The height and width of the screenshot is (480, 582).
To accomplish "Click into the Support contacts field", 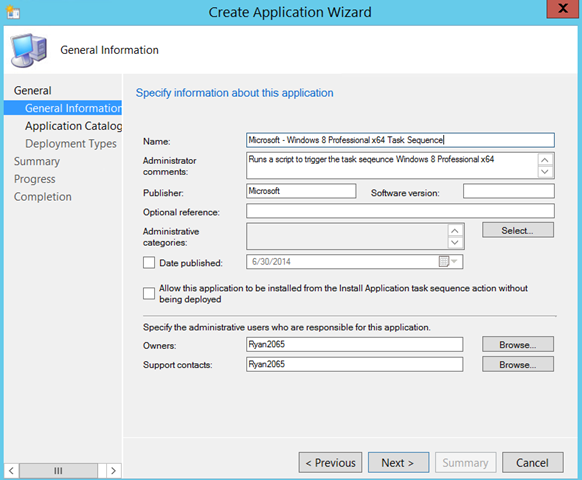I will coord(354,365).
